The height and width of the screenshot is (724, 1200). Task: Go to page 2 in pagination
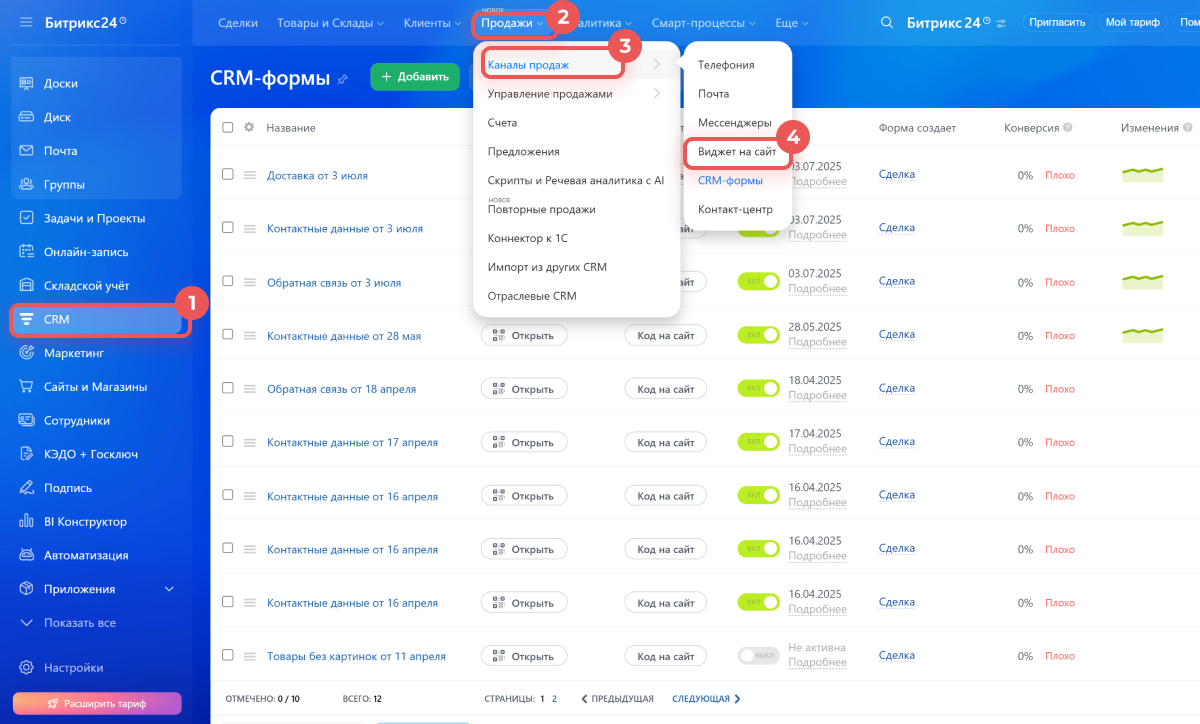click(554, 699)
